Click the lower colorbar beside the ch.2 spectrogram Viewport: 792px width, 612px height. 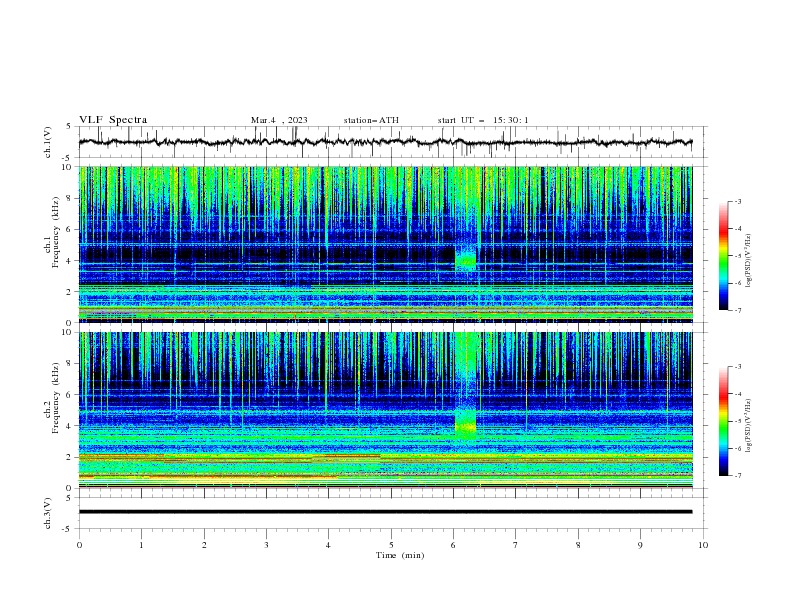(x=724, y=421)
